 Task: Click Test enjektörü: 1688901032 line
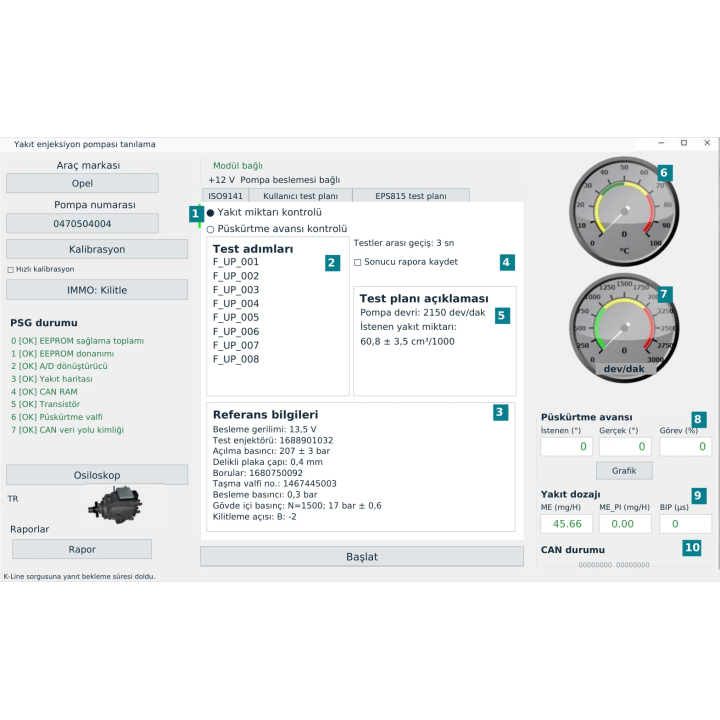point(273,440)
